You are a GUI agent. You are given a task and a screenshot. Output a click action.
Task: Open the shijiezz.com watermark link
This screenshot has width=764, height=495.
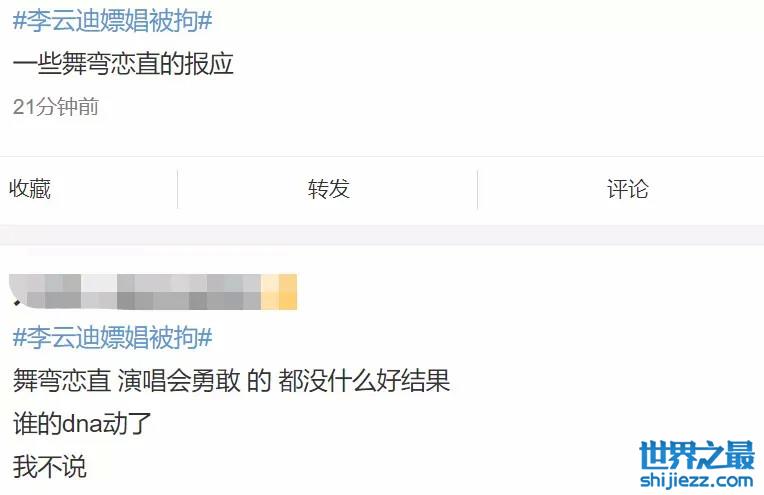697,481
